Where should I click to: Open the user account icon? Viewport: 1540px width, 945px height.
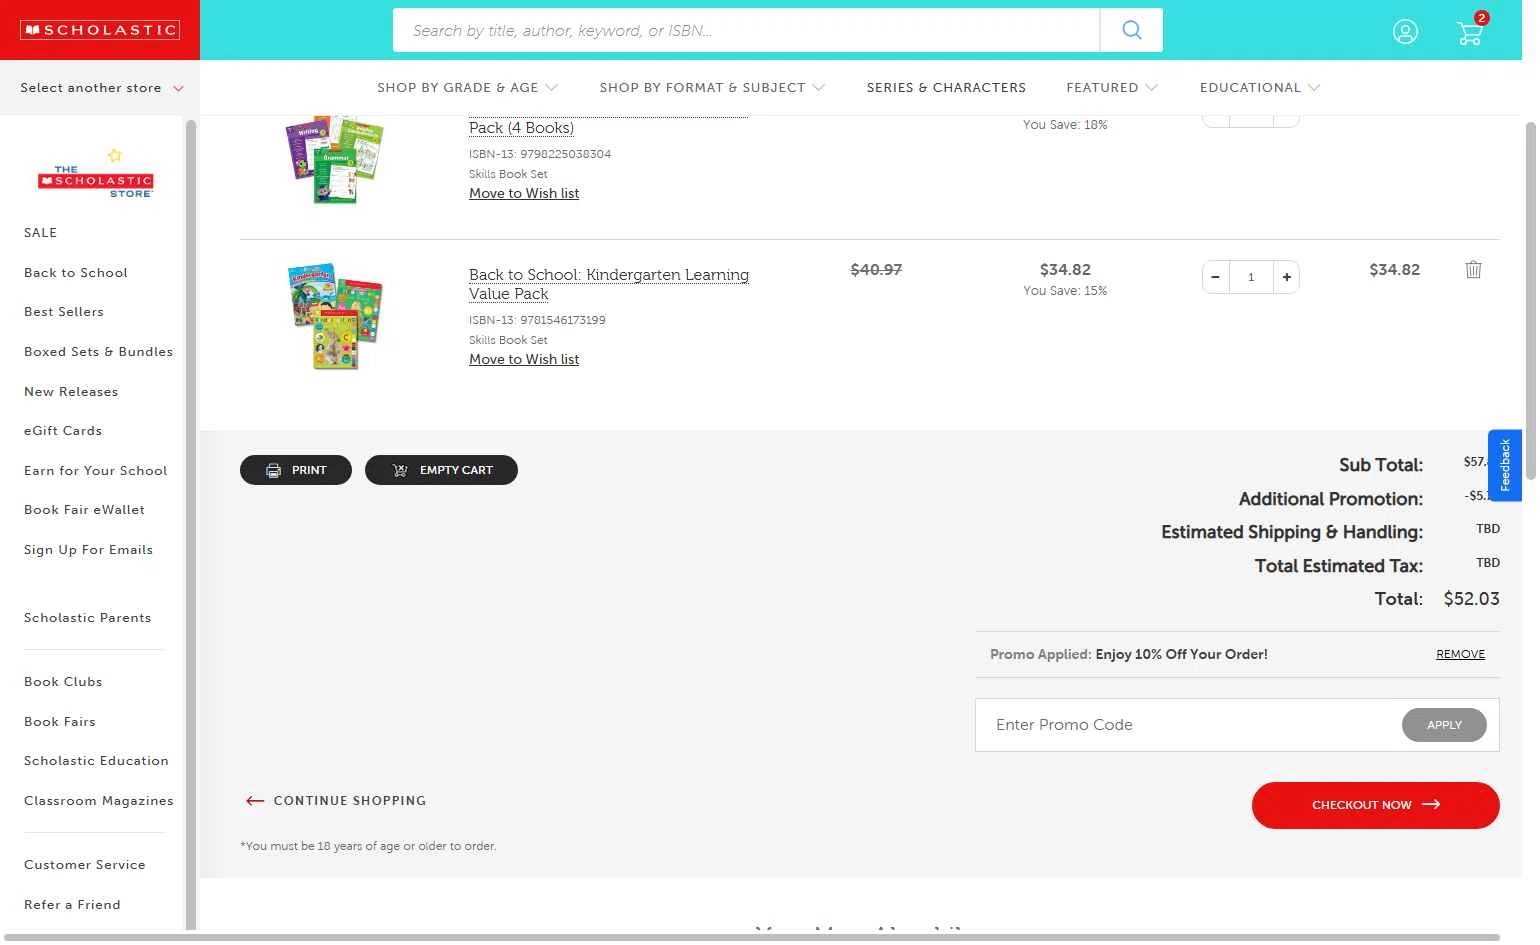(x=1405, y=32)
